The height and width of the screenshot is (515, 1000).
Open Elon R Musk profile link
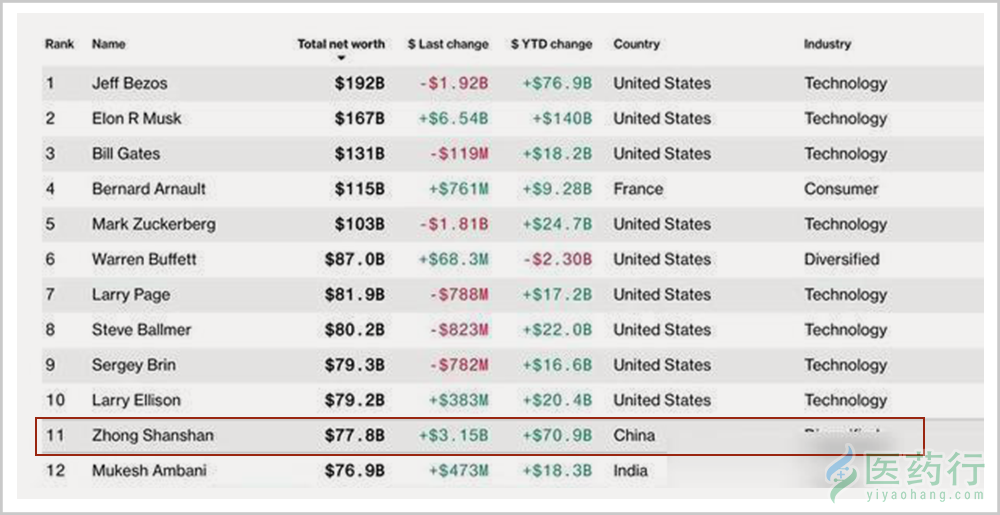pyautogui.click(x=136, y=119)
